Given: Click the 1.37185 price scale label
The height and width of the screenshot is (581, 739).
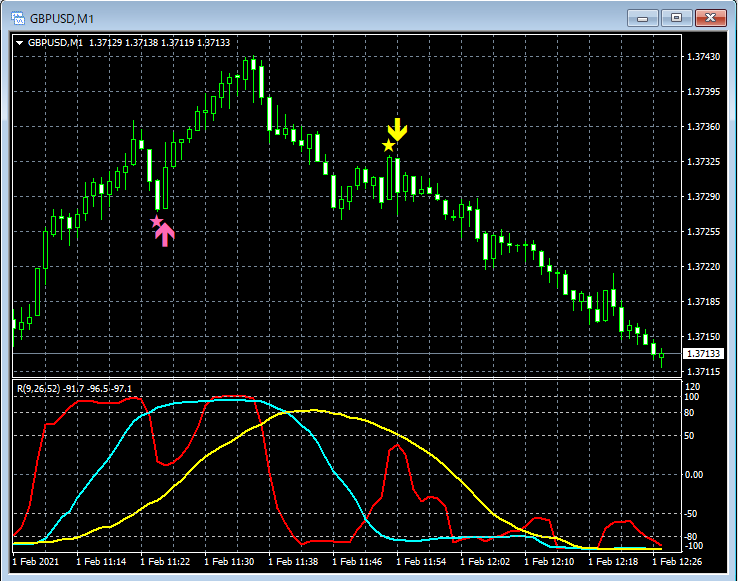Looking at the screenshot, I should click(x=704, y=302).
